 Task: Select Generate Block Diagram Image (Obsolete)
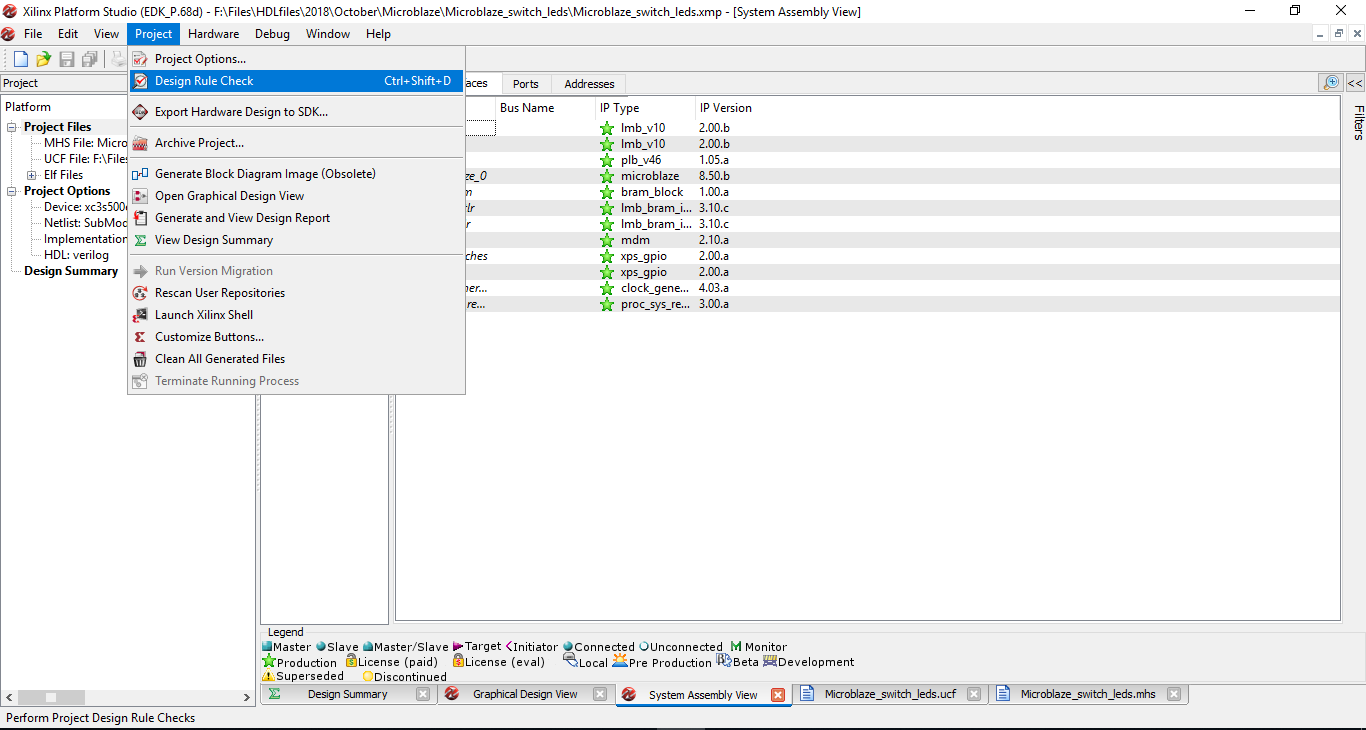click(x=296, y=174)
